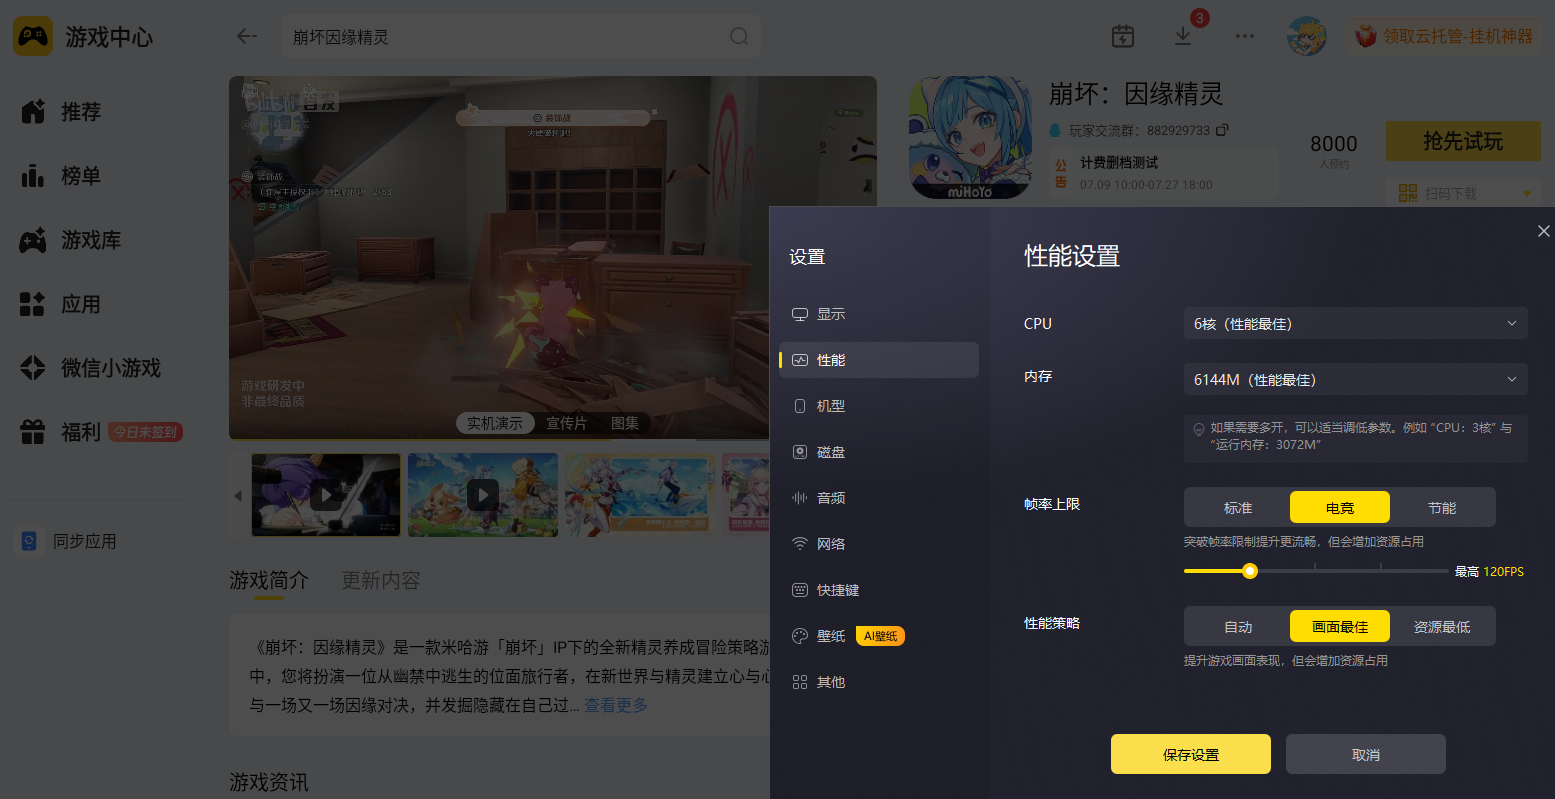Open 机型 device model settings
Screen dimensions: 1555x799
click(x=879, y=406)
